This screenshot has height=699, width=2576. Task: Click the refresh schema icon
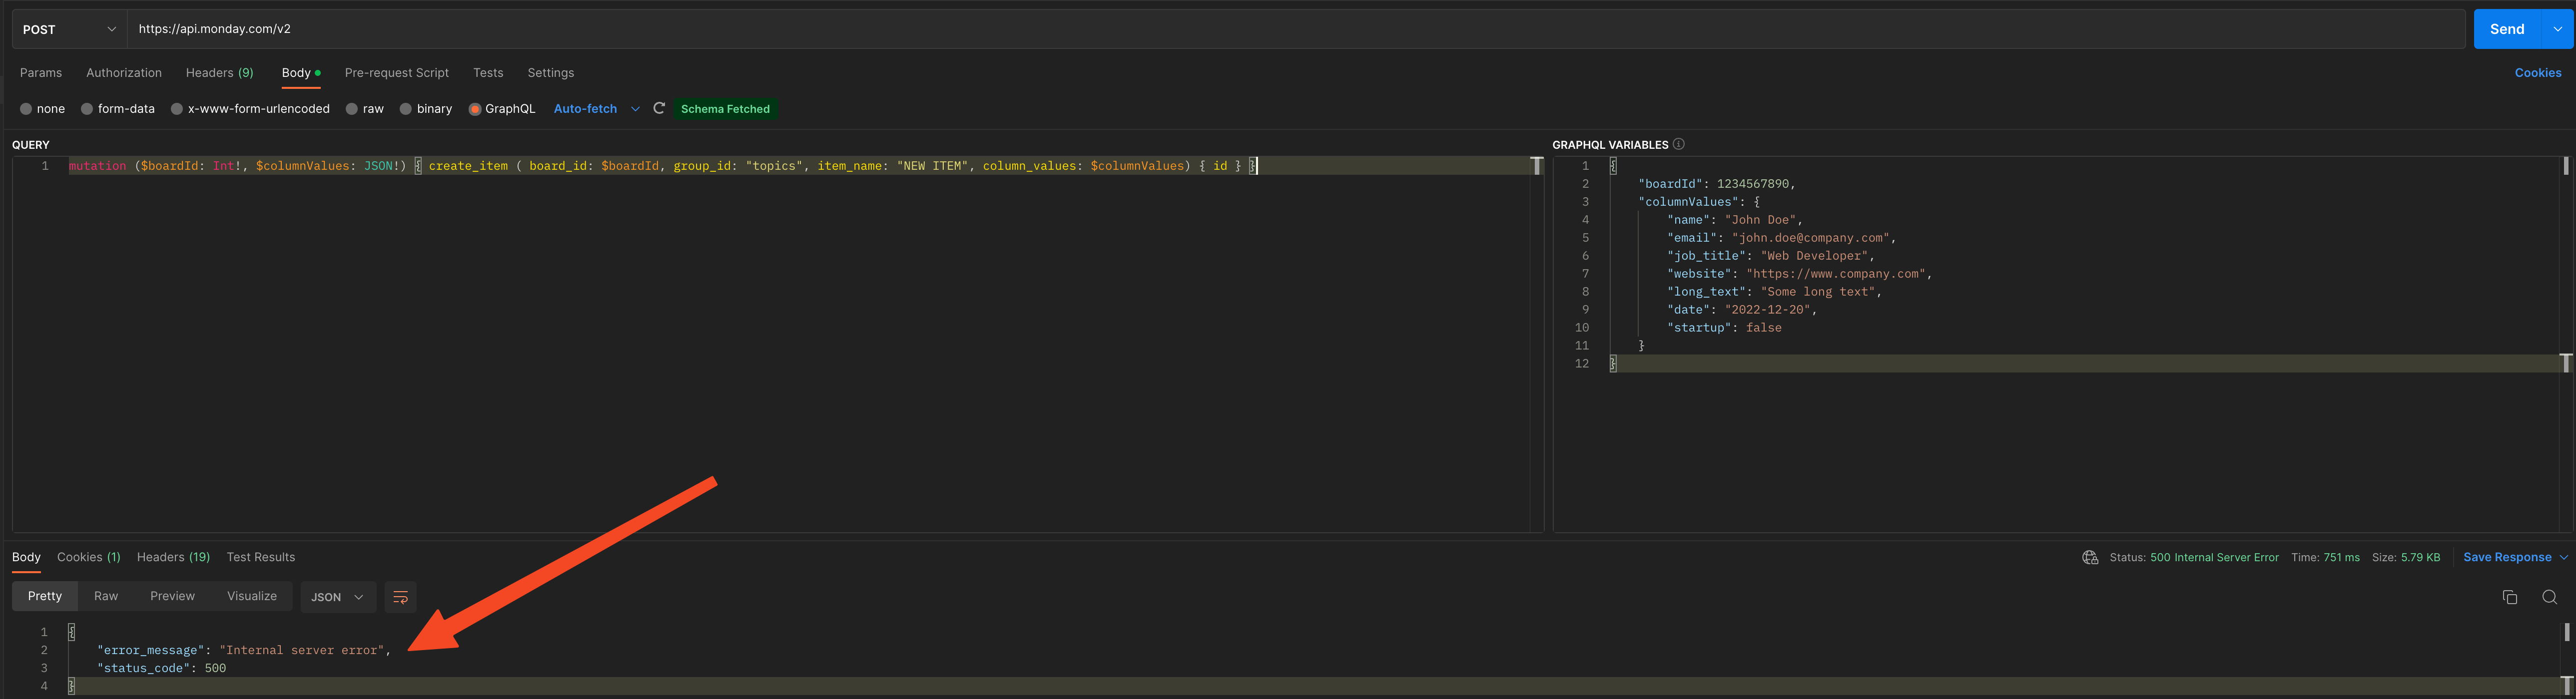[659, 108]
